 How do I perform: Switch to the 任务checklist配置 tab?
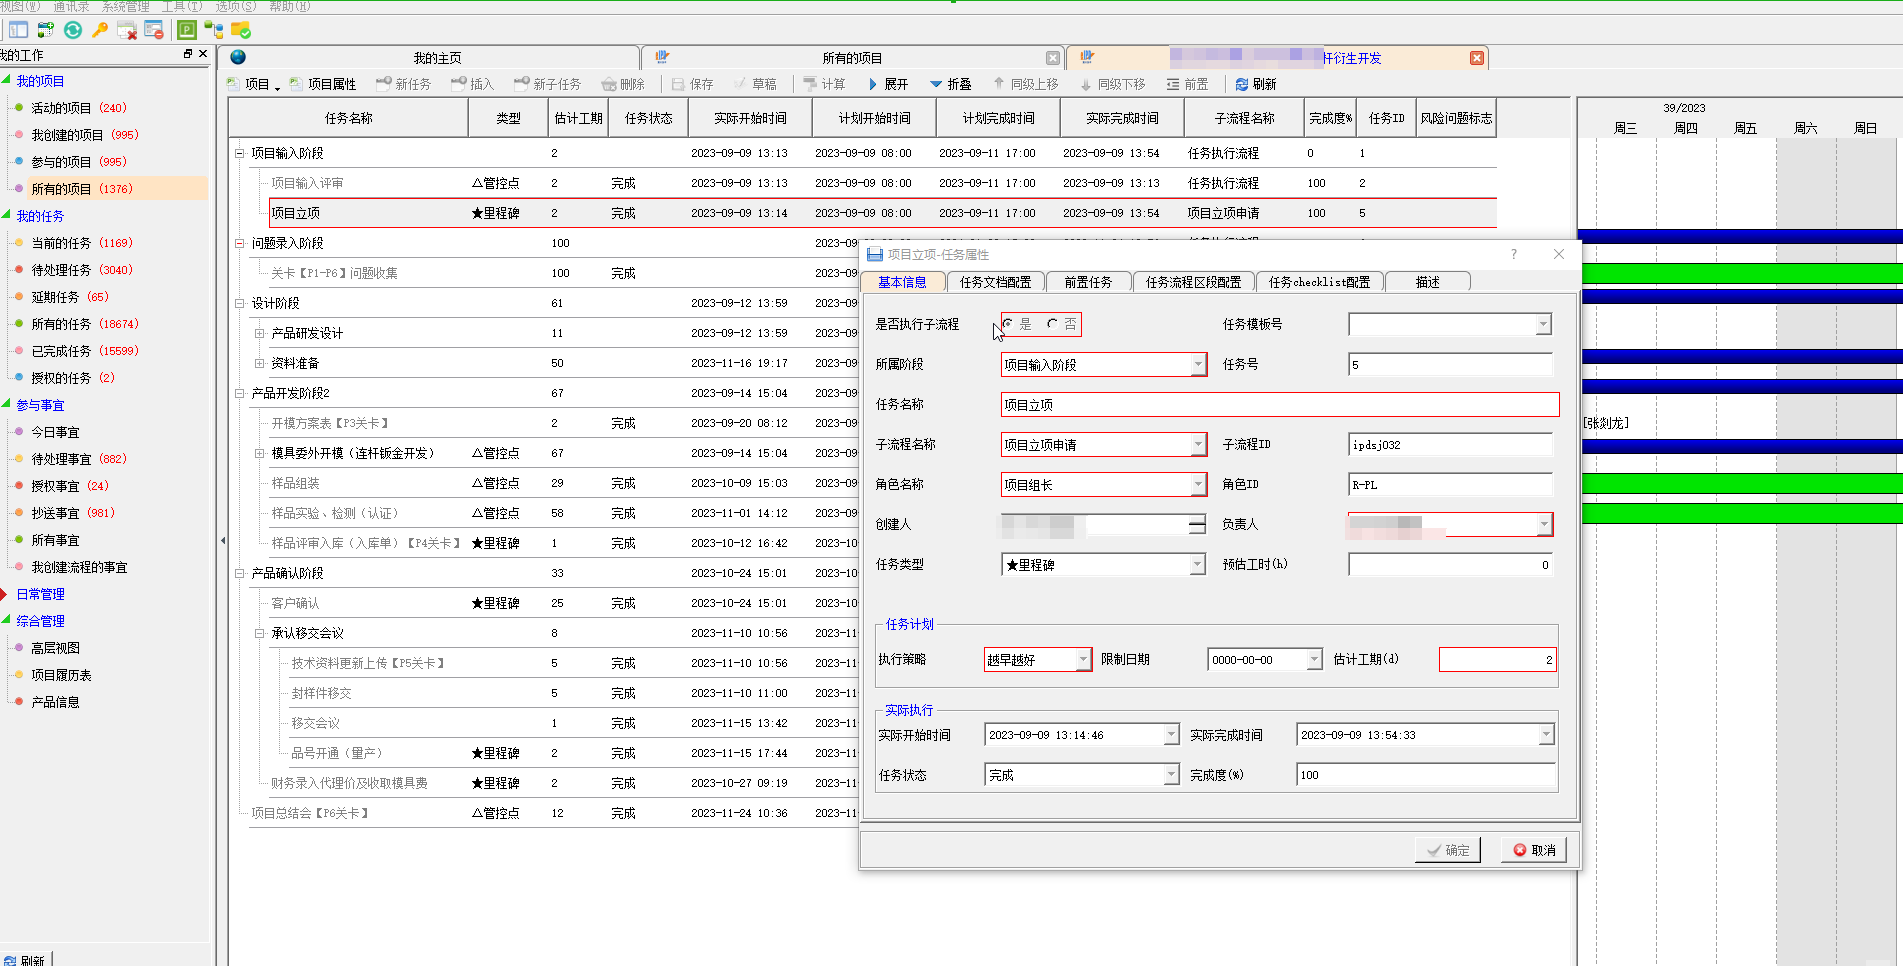pyautogui.click(x=1320, y=282)
